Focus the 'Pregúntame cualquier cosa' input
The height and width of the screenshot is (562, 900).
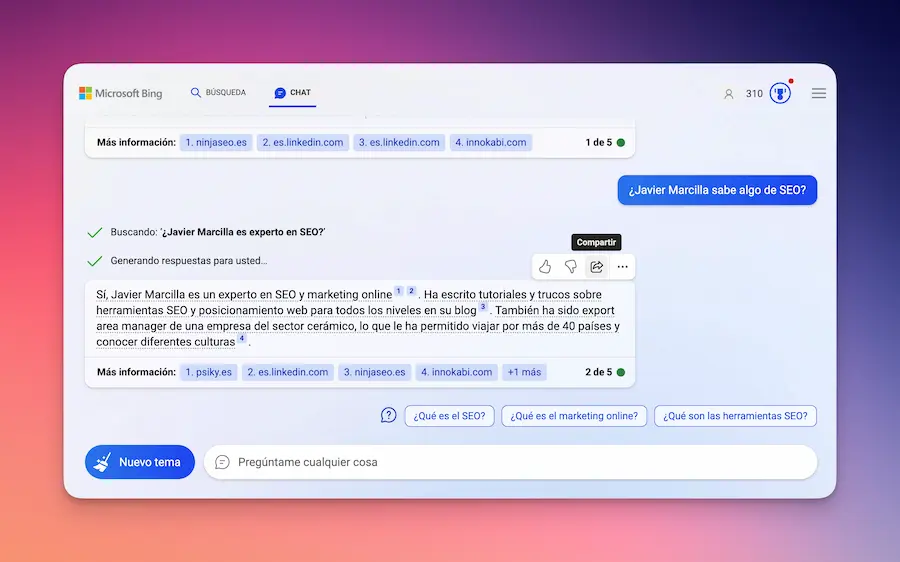click(510, 462)
